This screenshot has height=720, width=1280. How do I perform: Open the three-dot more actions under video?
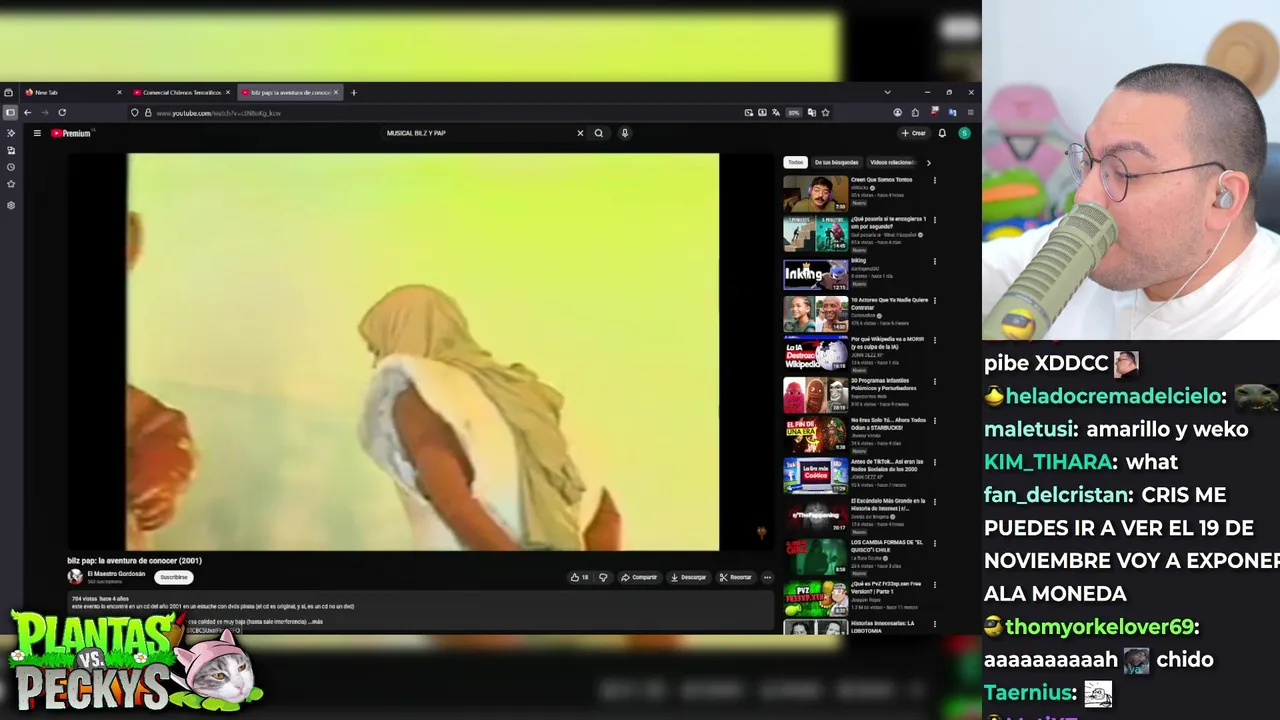coord(767,577)
